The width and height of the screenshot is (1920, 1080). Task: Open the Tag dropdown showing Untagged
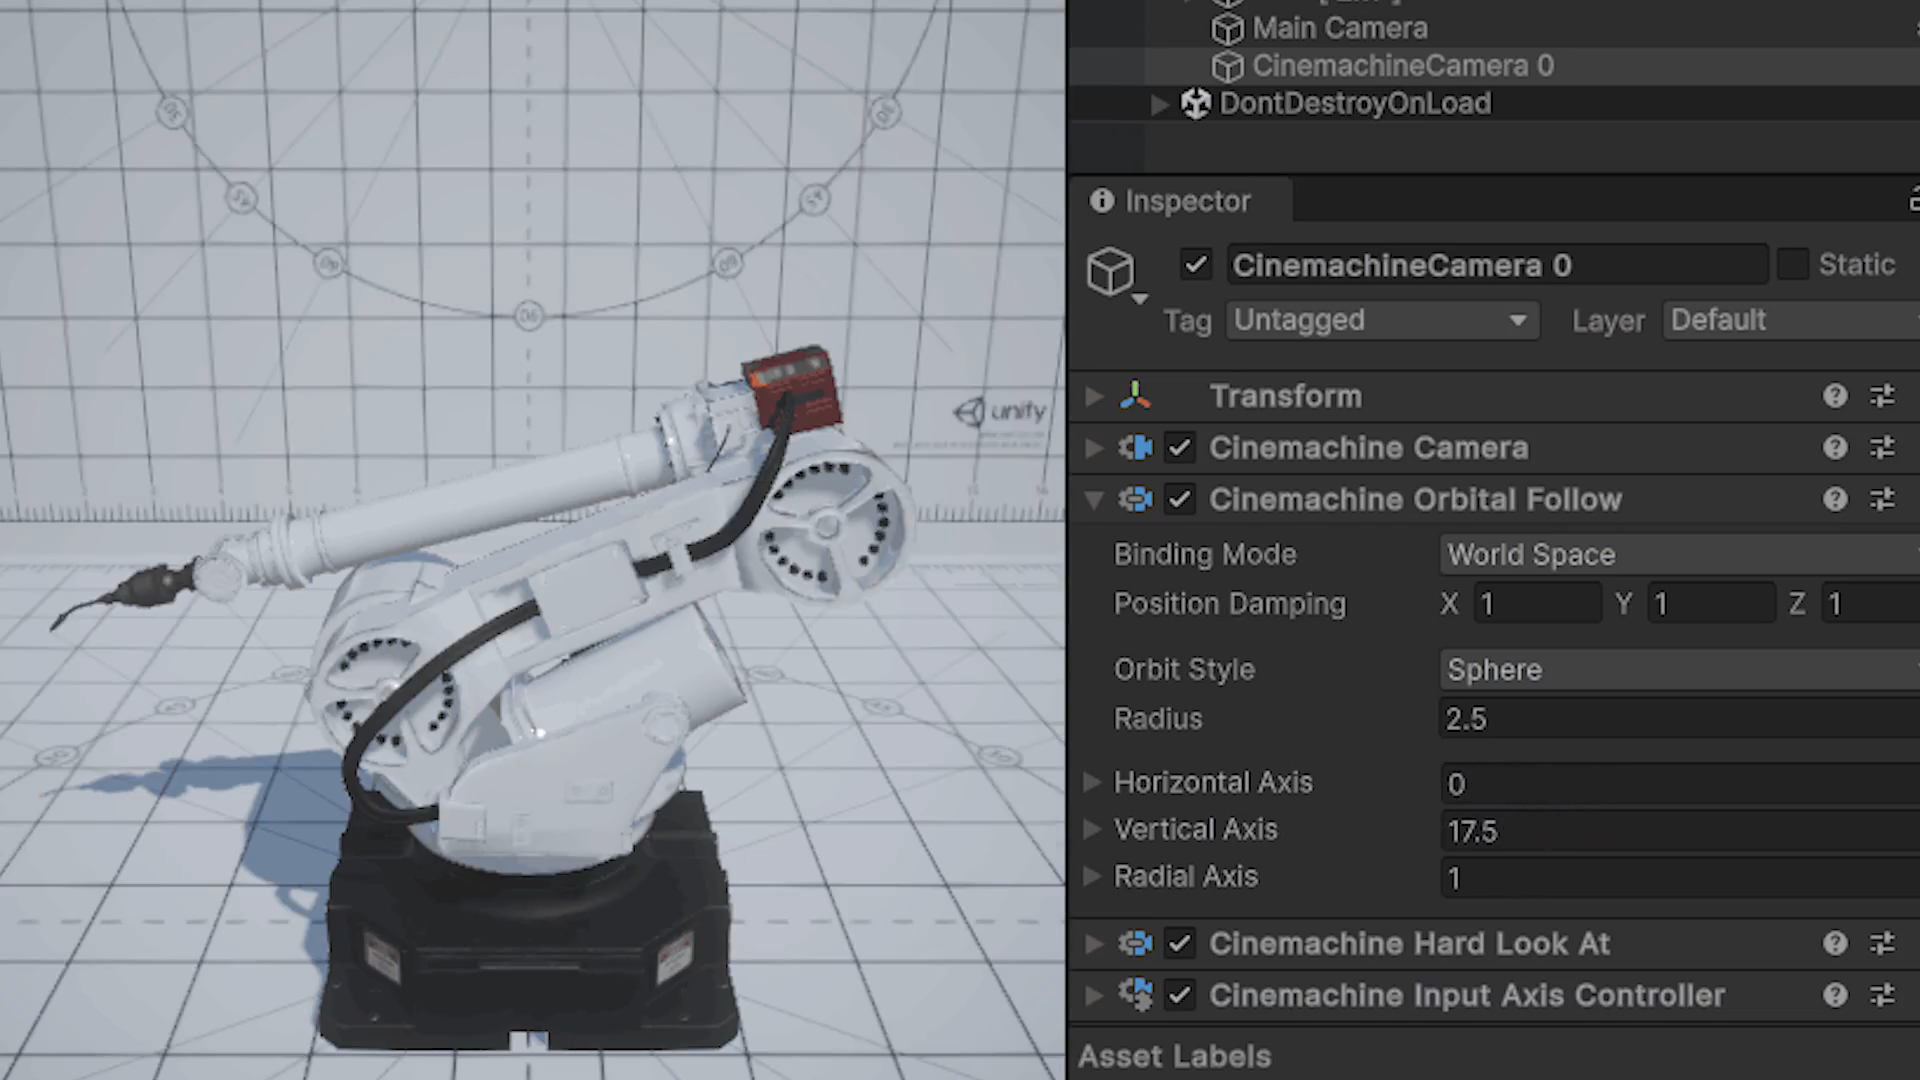[x=1381, y=321]
